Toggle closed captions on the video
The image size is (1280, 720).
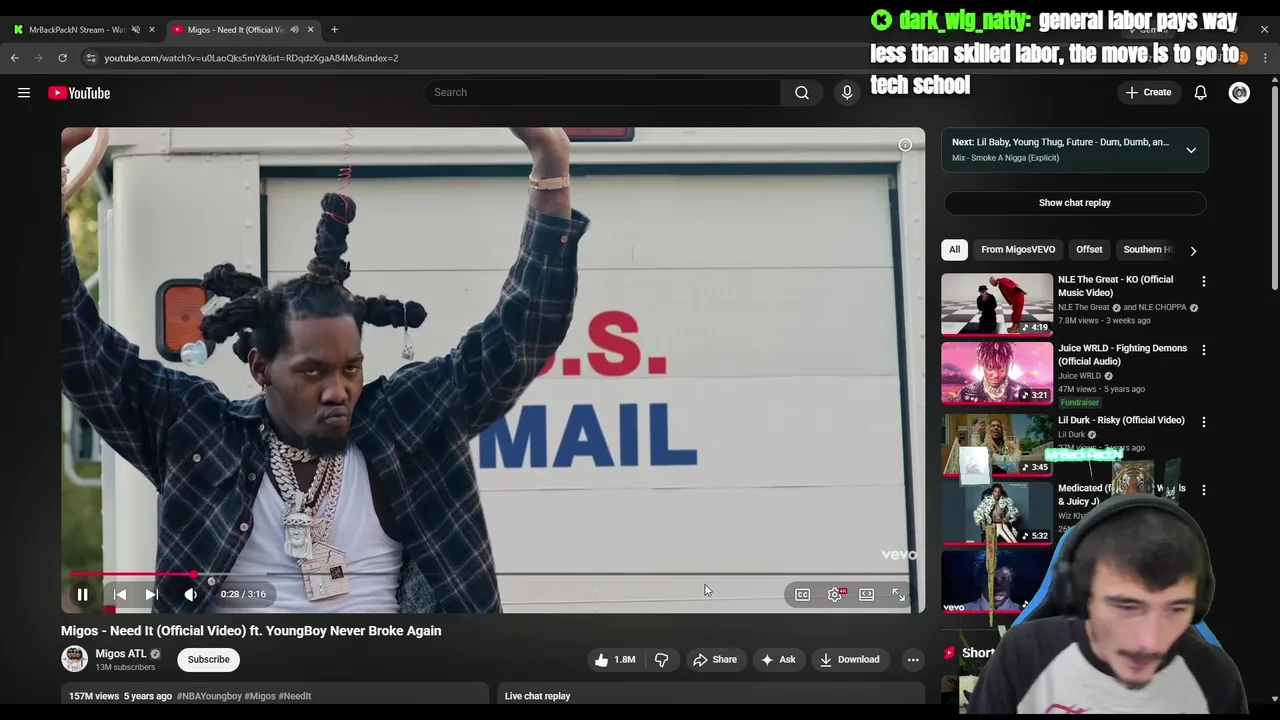[x=802, y=595]
